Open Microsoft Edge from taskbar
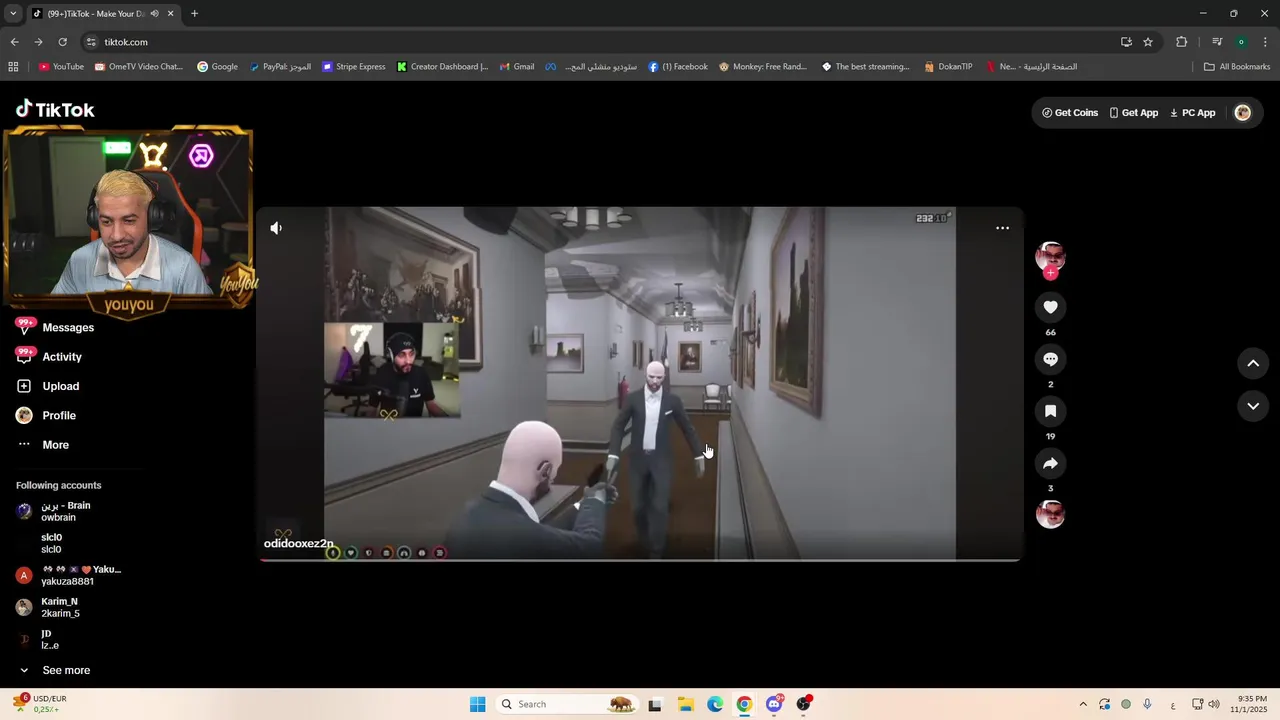Viewport: 1280px width, 720px height. (715, 704)
